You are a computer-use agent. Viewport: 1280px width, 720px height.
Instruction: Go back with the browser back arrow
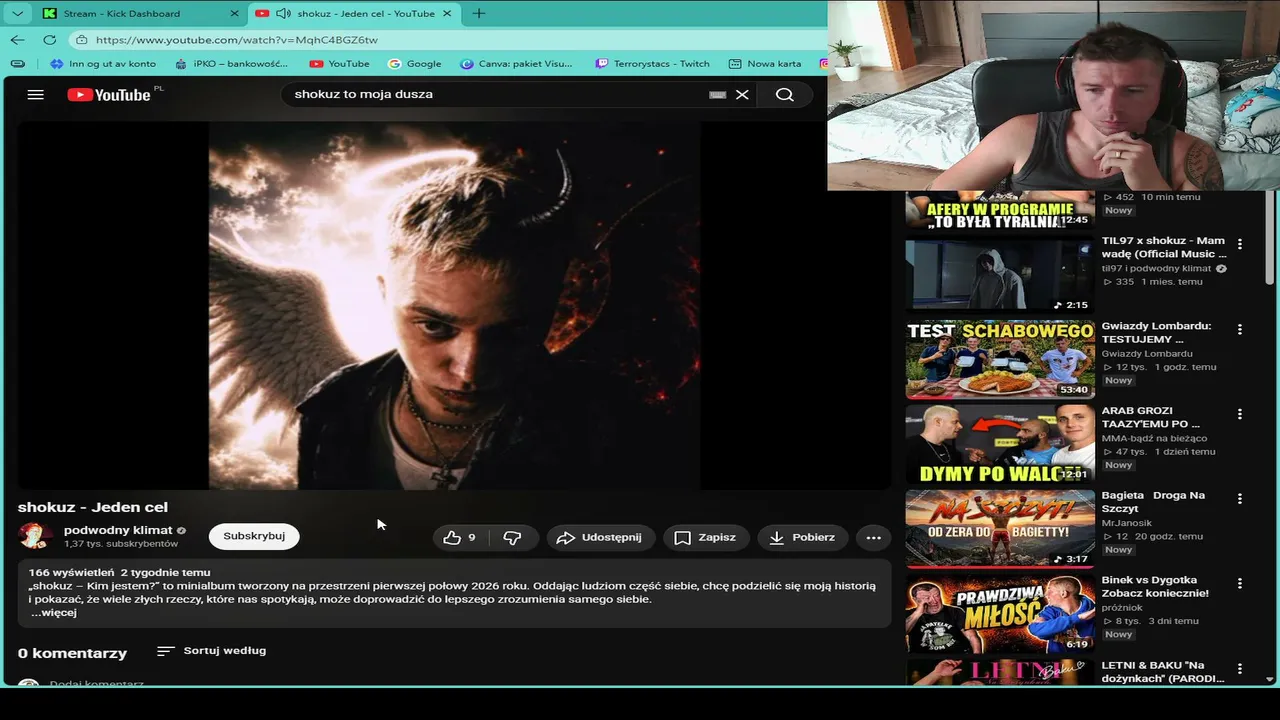click(x=18, y=40)
